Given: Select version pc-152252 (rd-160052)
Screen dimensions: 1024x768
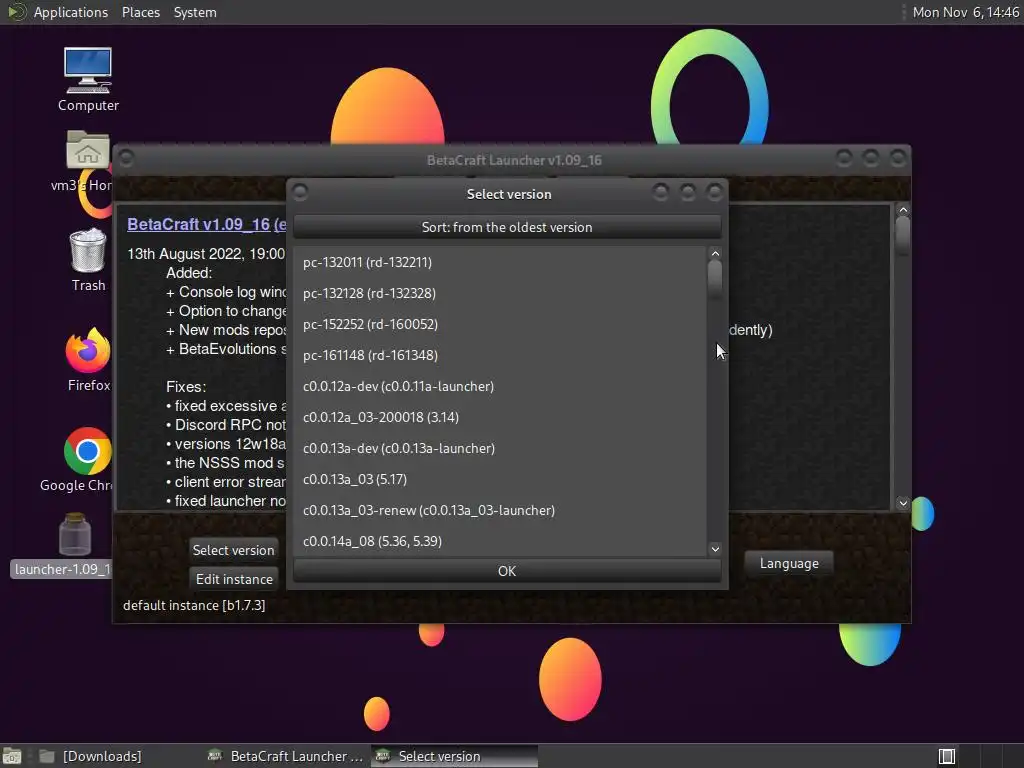Looking at the screenshot, I should pyautogui.click(x=500, y=325).
